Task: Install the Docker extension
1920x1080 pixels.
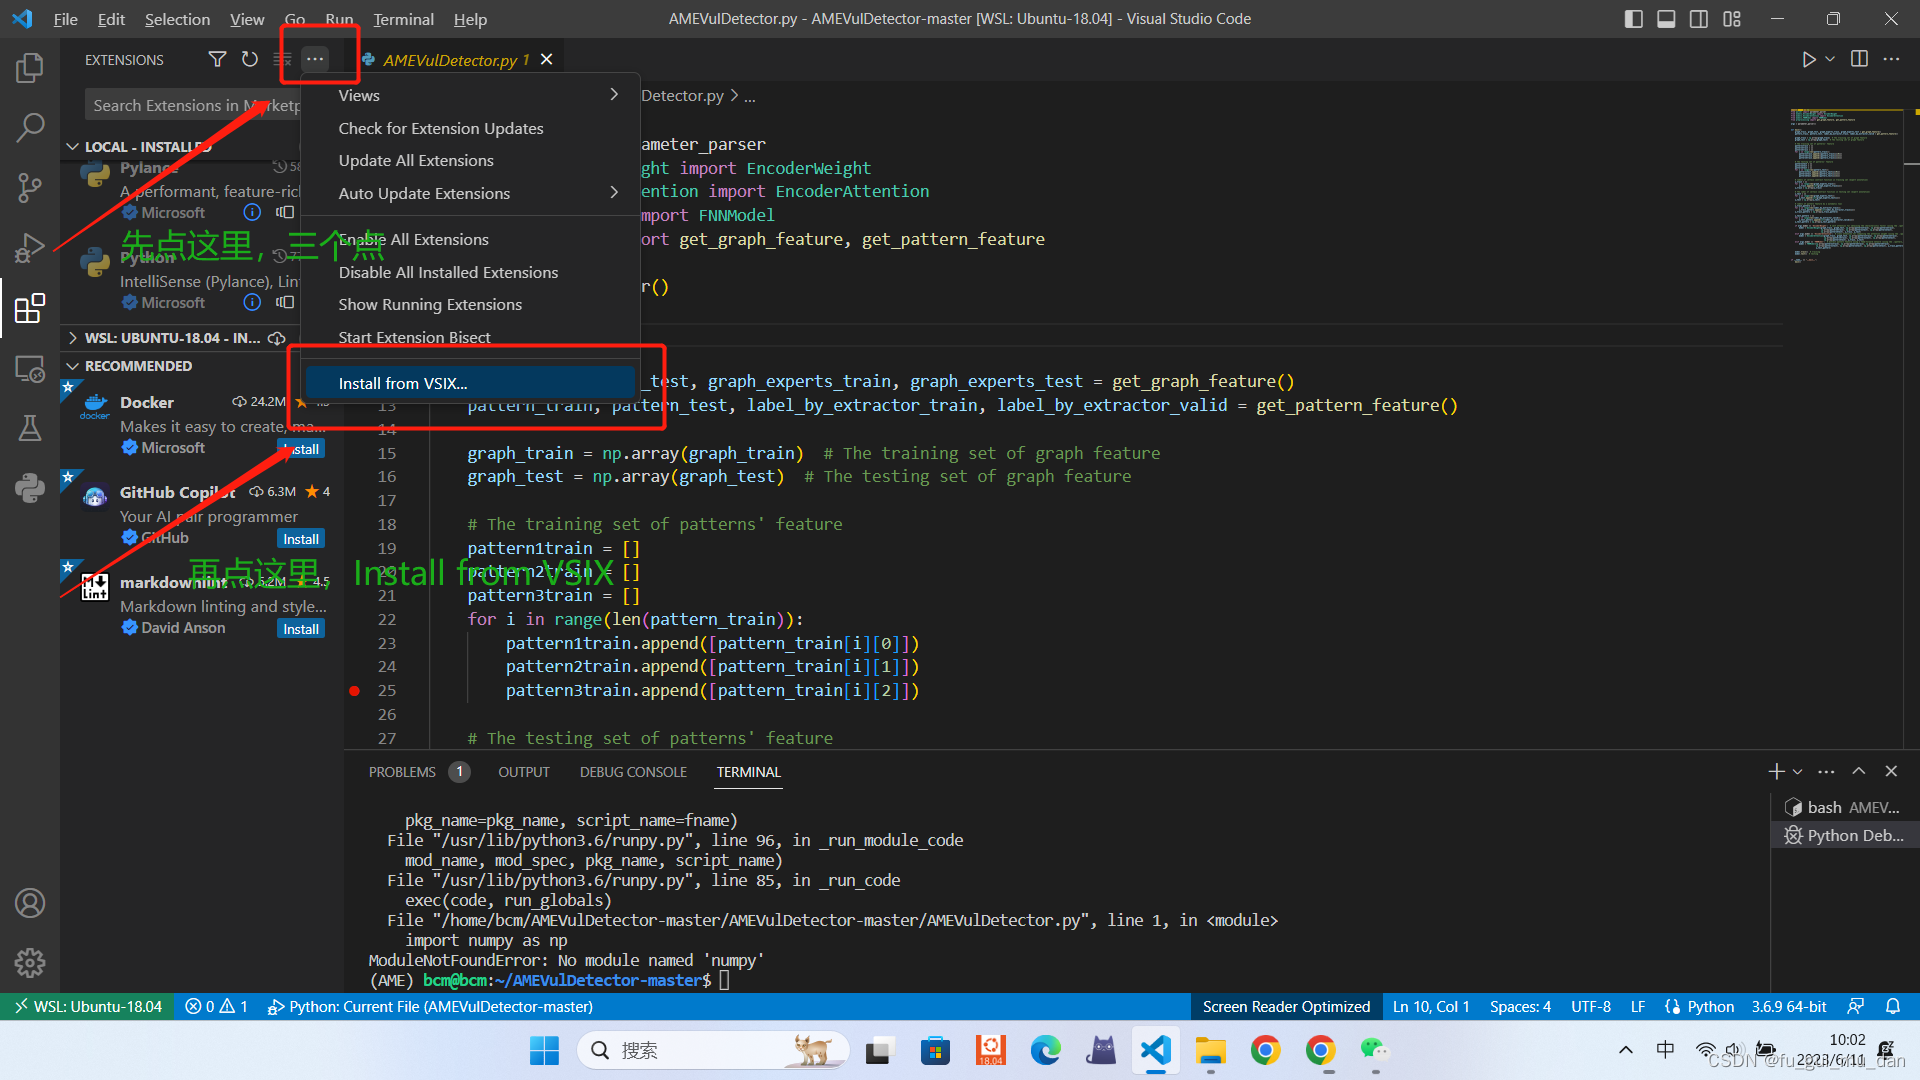Action: pos(302,449)
